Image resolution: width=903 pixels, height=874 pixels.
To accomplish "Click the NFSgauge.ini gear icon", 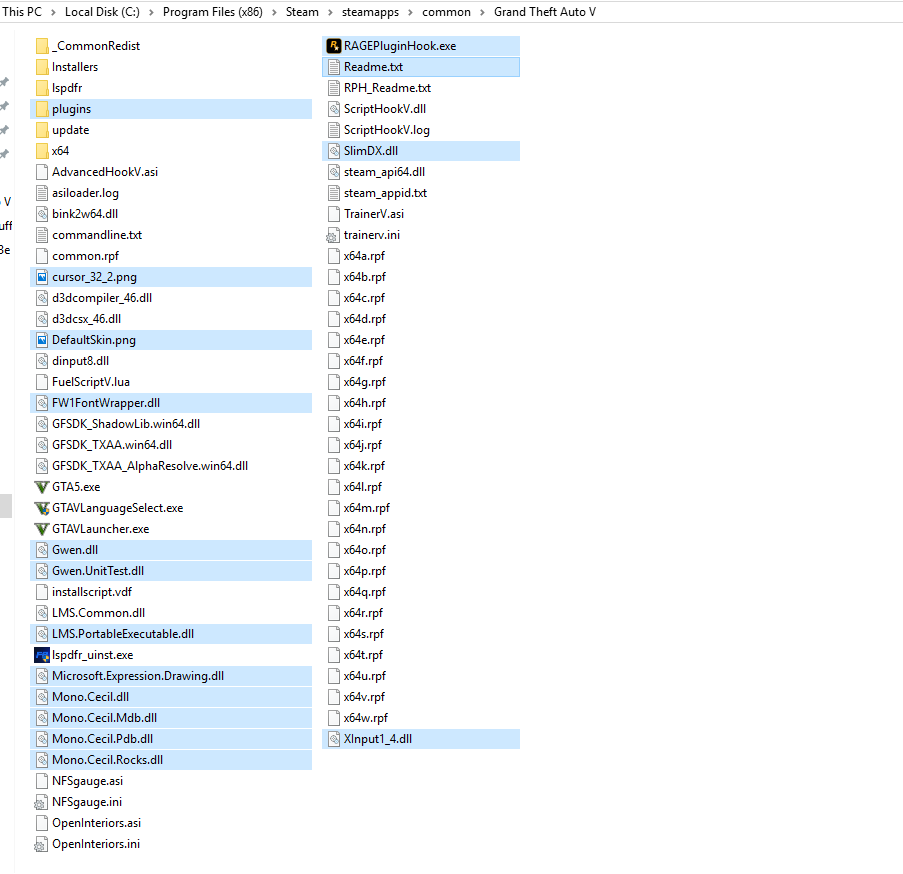I will (x=41, y=803).
